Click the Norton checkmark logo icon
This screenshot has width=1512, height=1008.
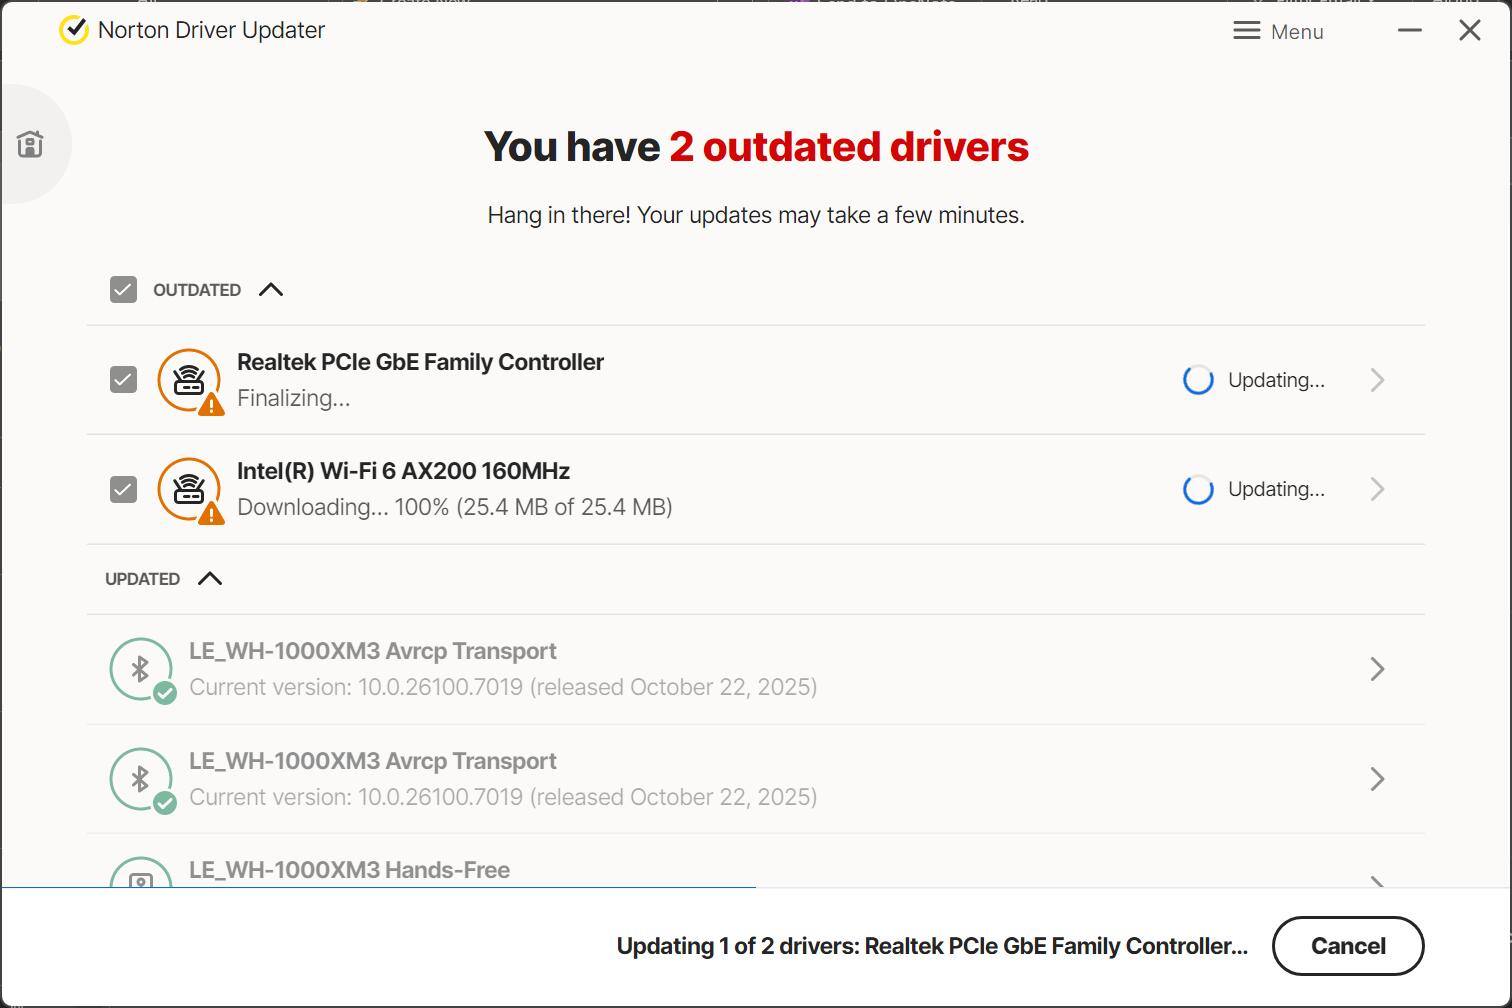click(73, 30)
